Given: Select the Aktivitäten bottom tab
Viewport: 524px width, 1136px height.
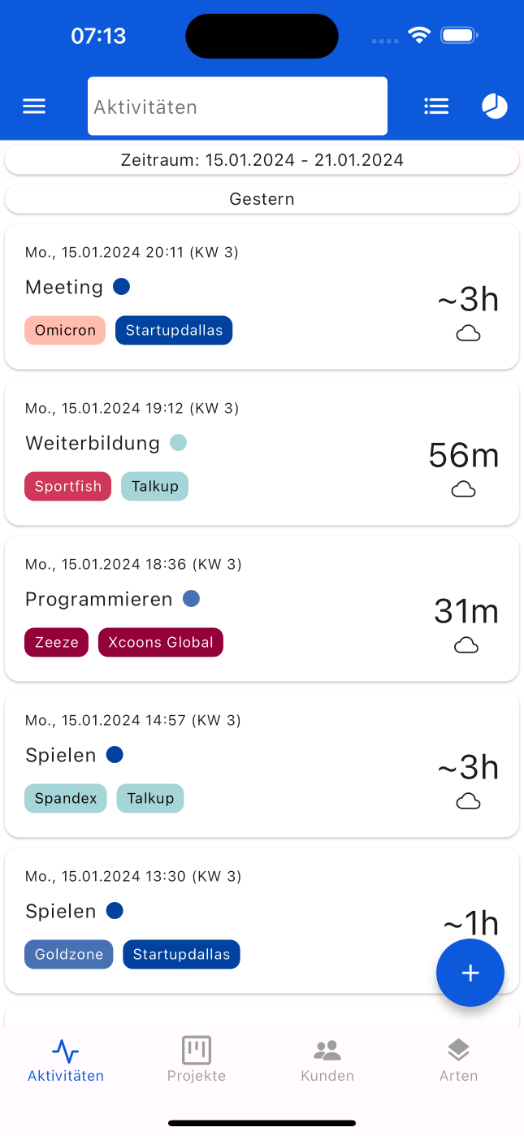Looking at the screenshot, I should [x=65, y=1059].
